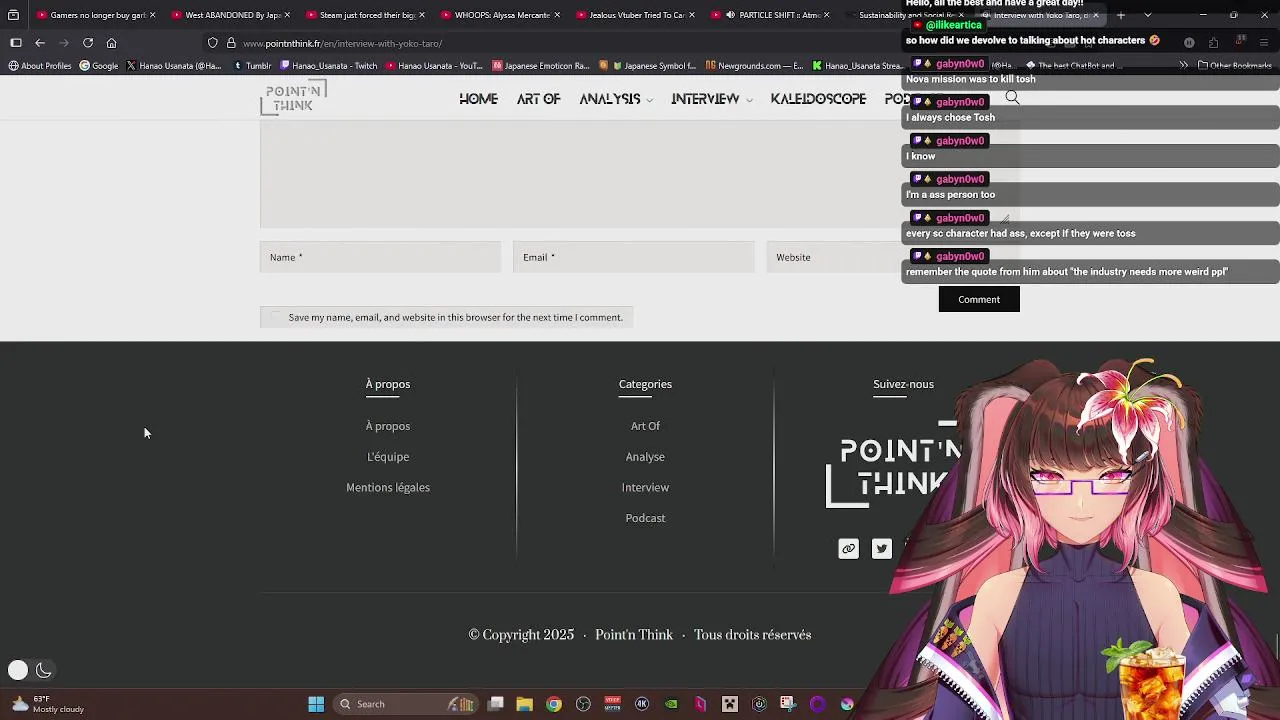This screenshot has width=1280, height=720.
Task: Open the About Profiles bookmark
Action: pyautogui.click(x=40, y=66)
